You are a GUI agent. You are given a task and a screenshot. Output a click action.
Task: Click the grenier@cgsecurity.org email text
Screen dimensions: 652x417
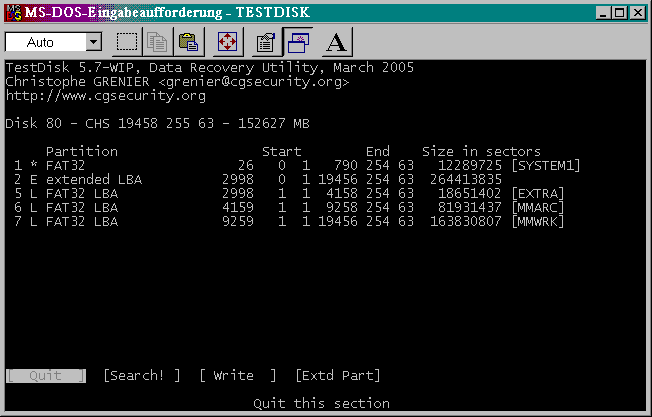[254, 82]
